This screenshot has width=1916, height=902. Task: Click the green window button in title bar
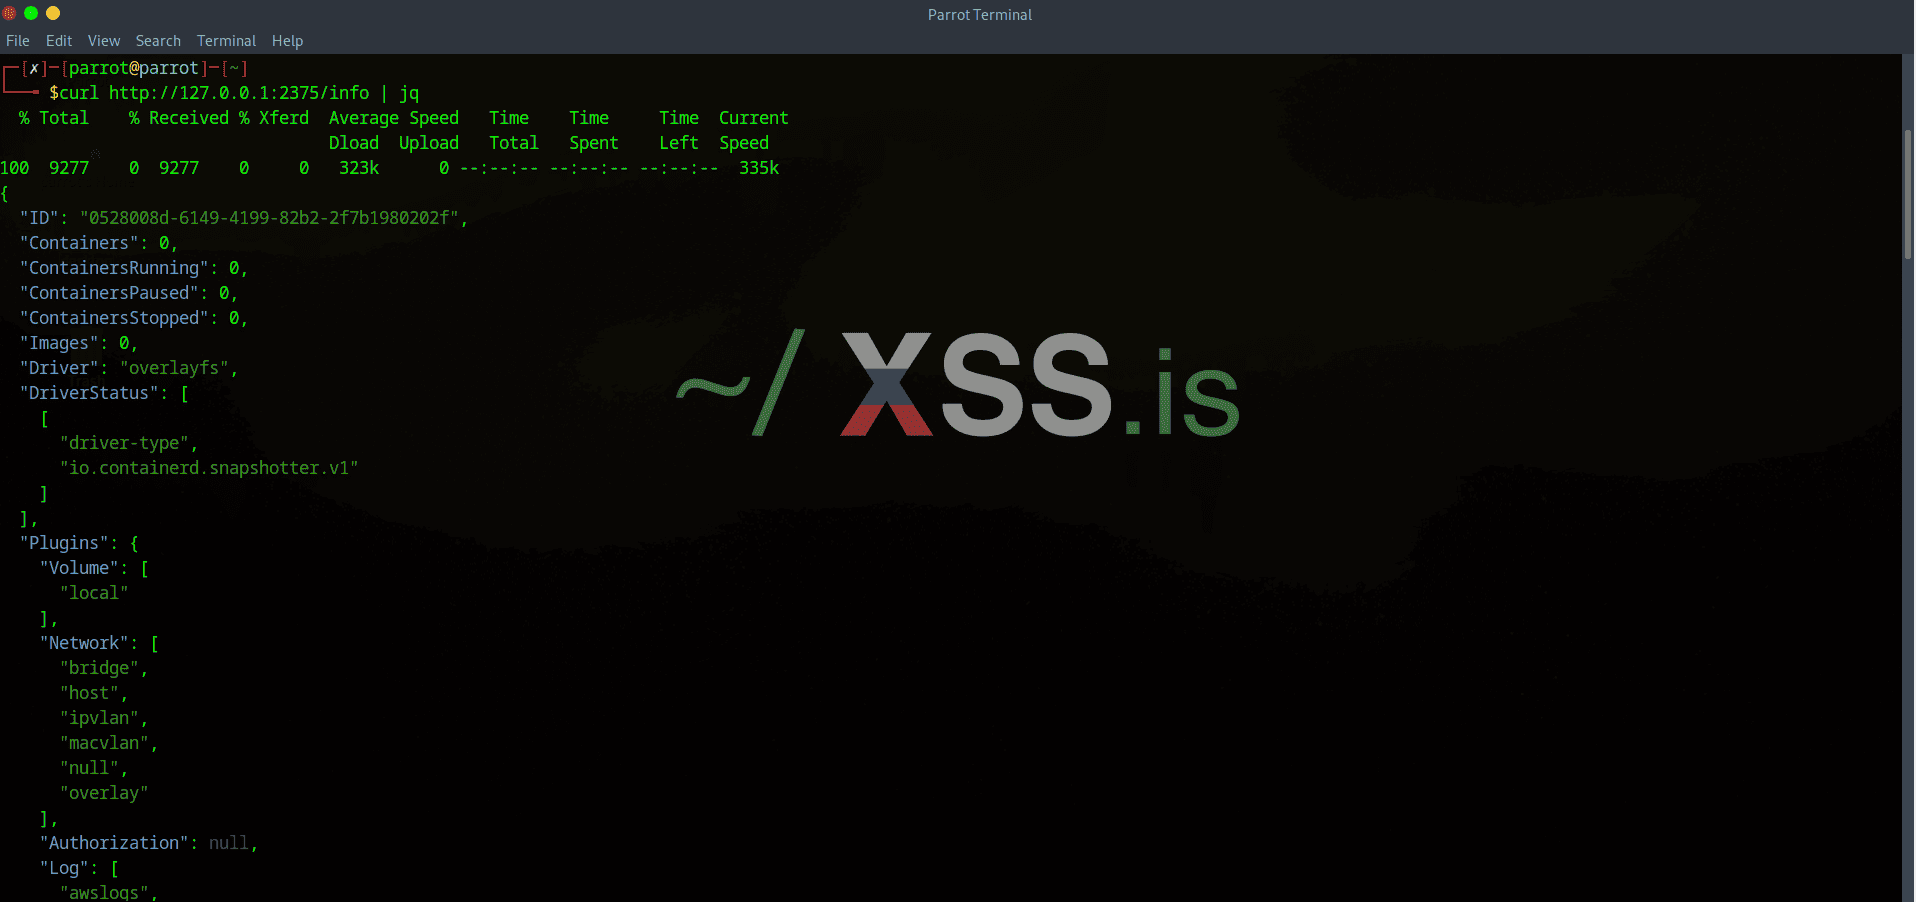[x=31, y=13]
